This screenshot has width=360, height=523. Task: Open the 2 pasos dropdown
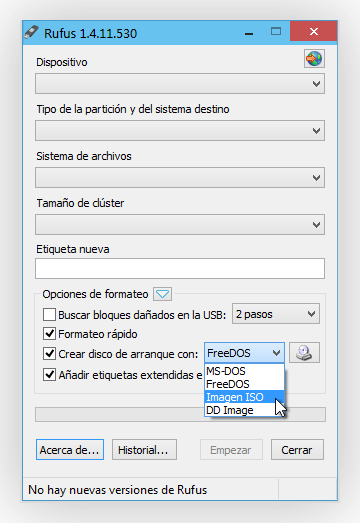[276, 314]
